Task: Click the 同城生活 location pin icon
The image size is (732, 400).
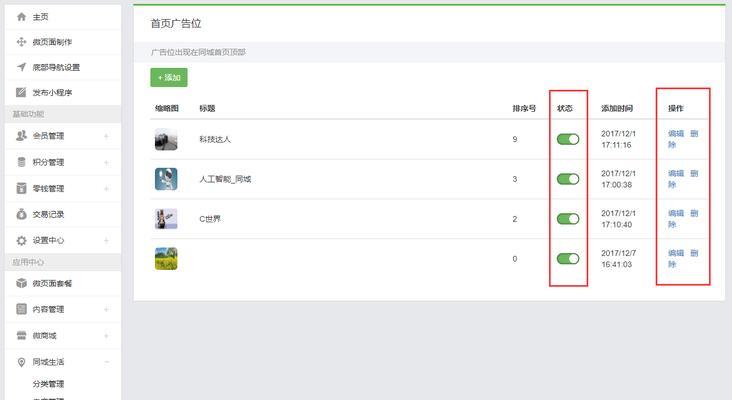Action: (21, 362)
